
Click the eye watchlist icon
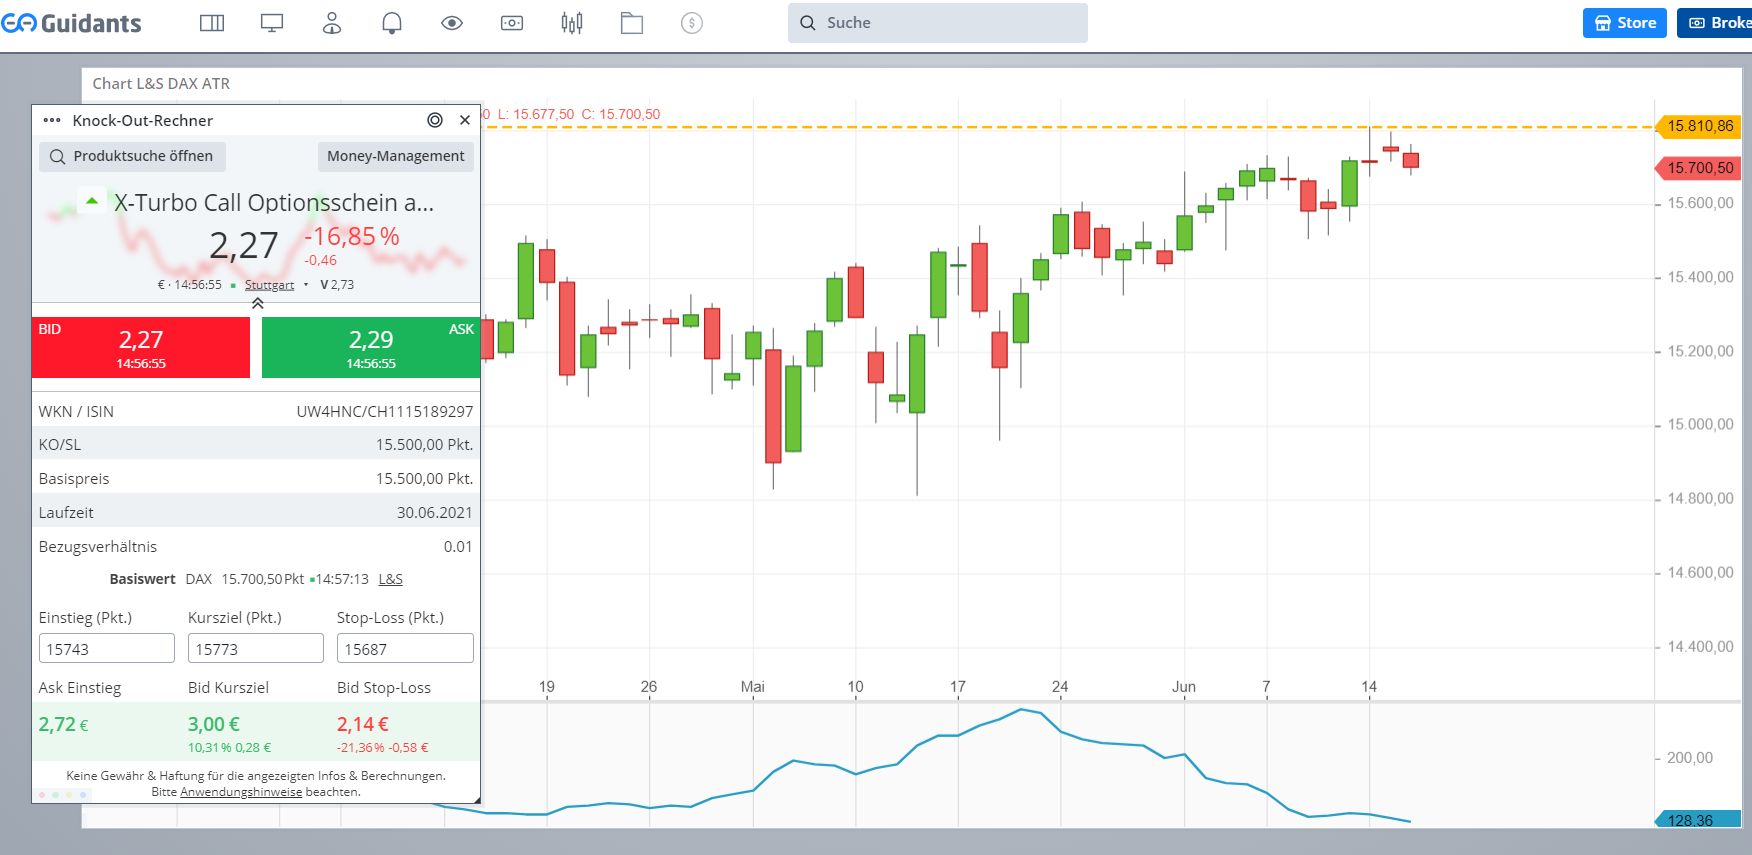pyautogui.click(x=452, y=23)
